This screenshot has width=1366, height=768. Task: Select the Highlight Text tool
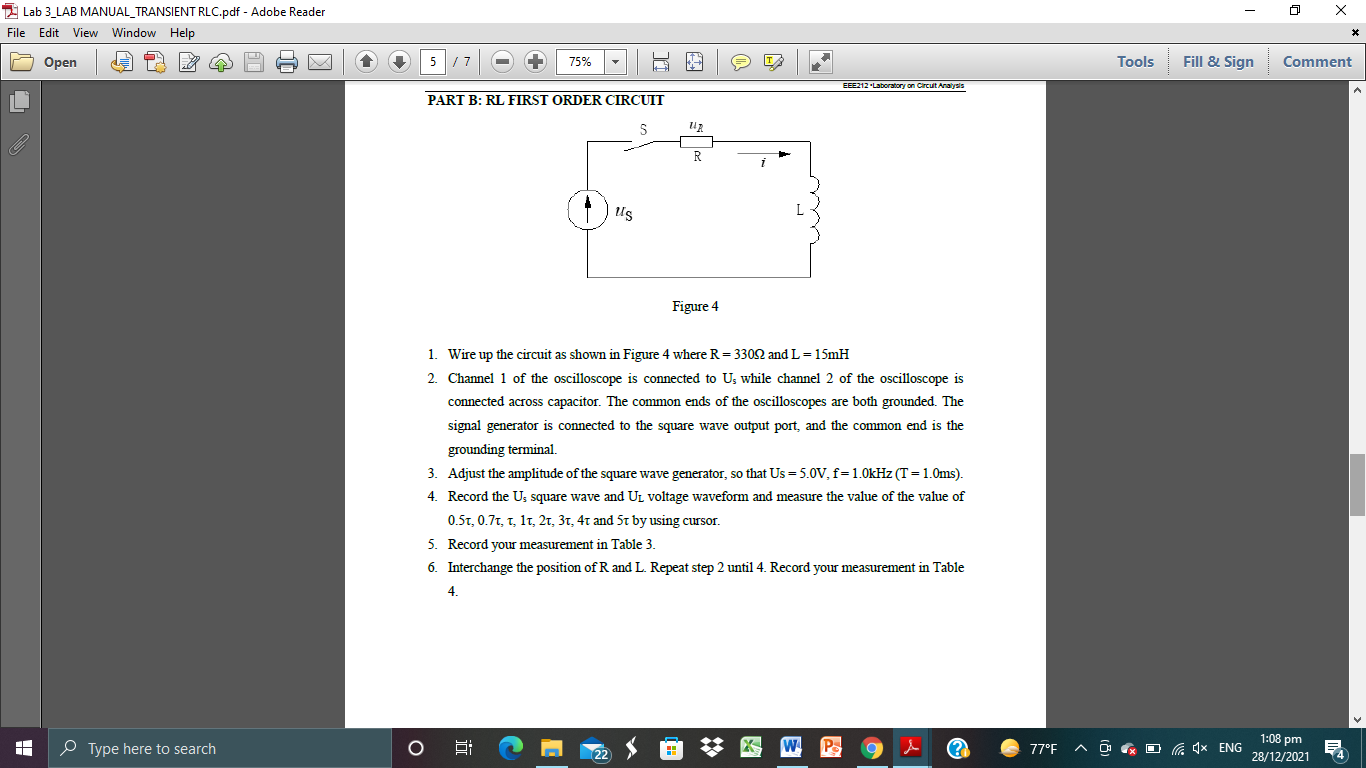(x=773, y=61)
